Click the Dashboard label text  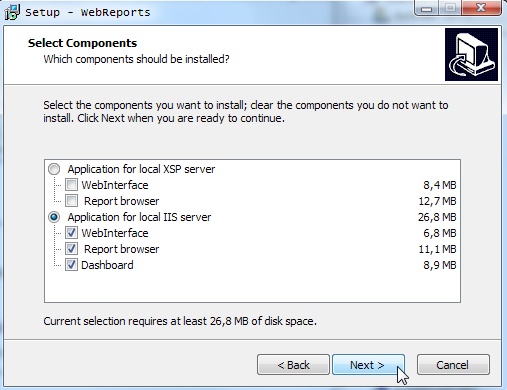[x=107, y=265]
